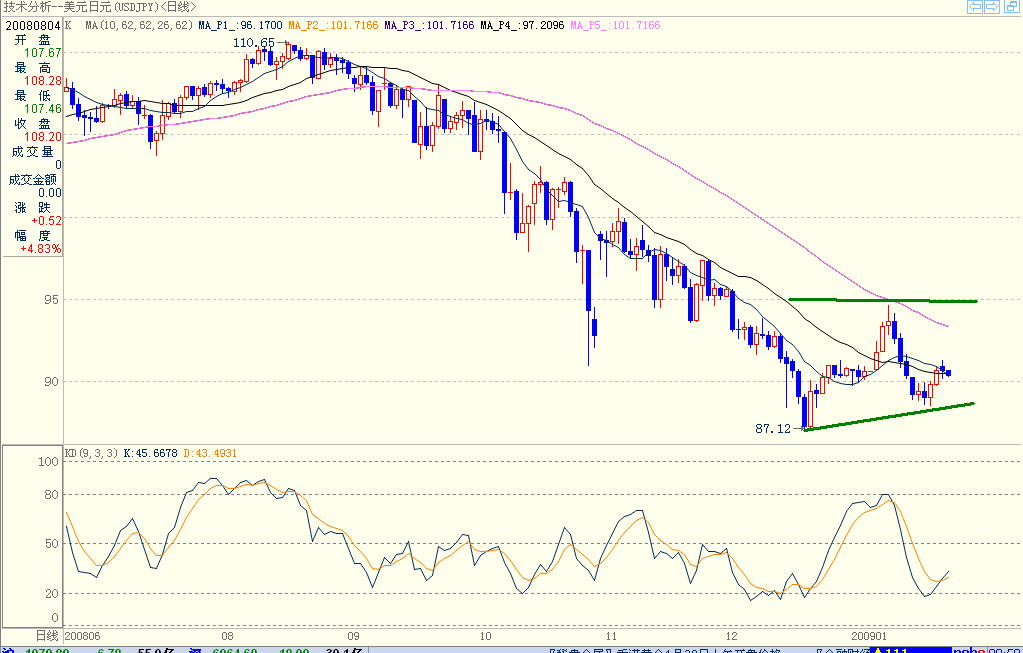Click the 90 price axis label
Image resolution: width=1023 pixels, height=653 pixels.
[51, 382]
